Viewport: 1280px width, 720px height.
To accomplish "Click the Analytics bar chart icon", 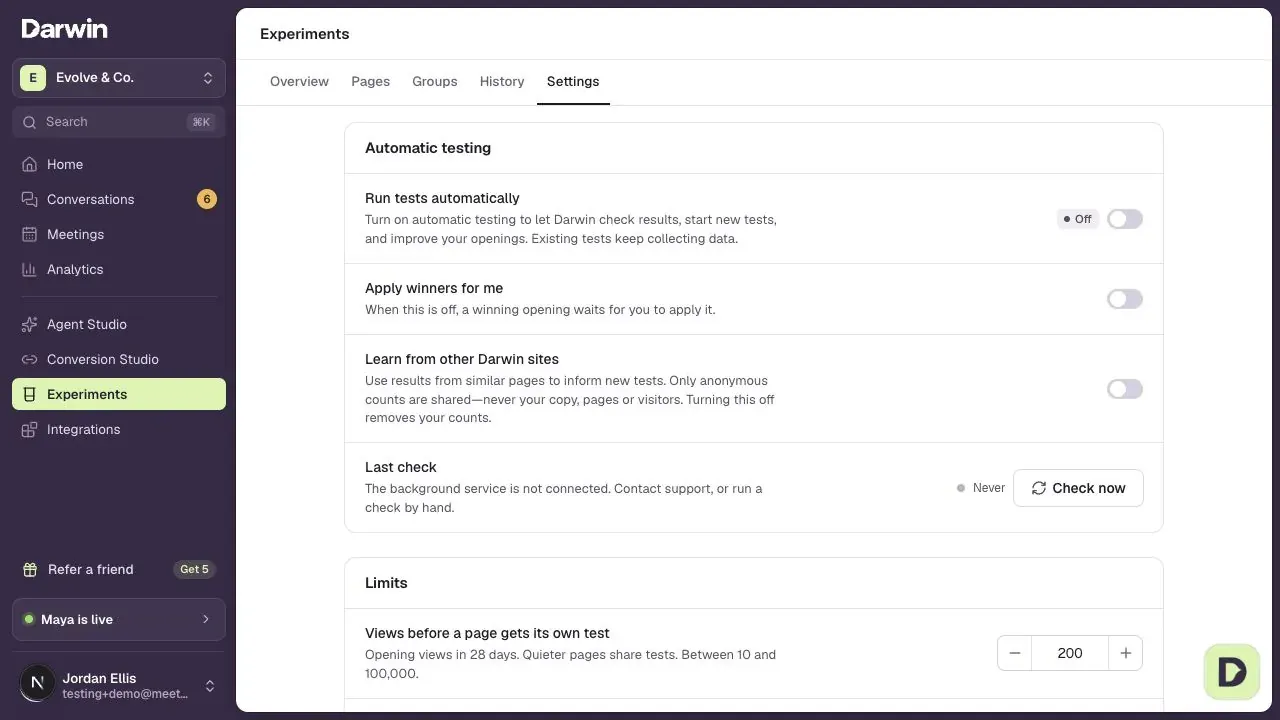I will [x=30, y=269].
